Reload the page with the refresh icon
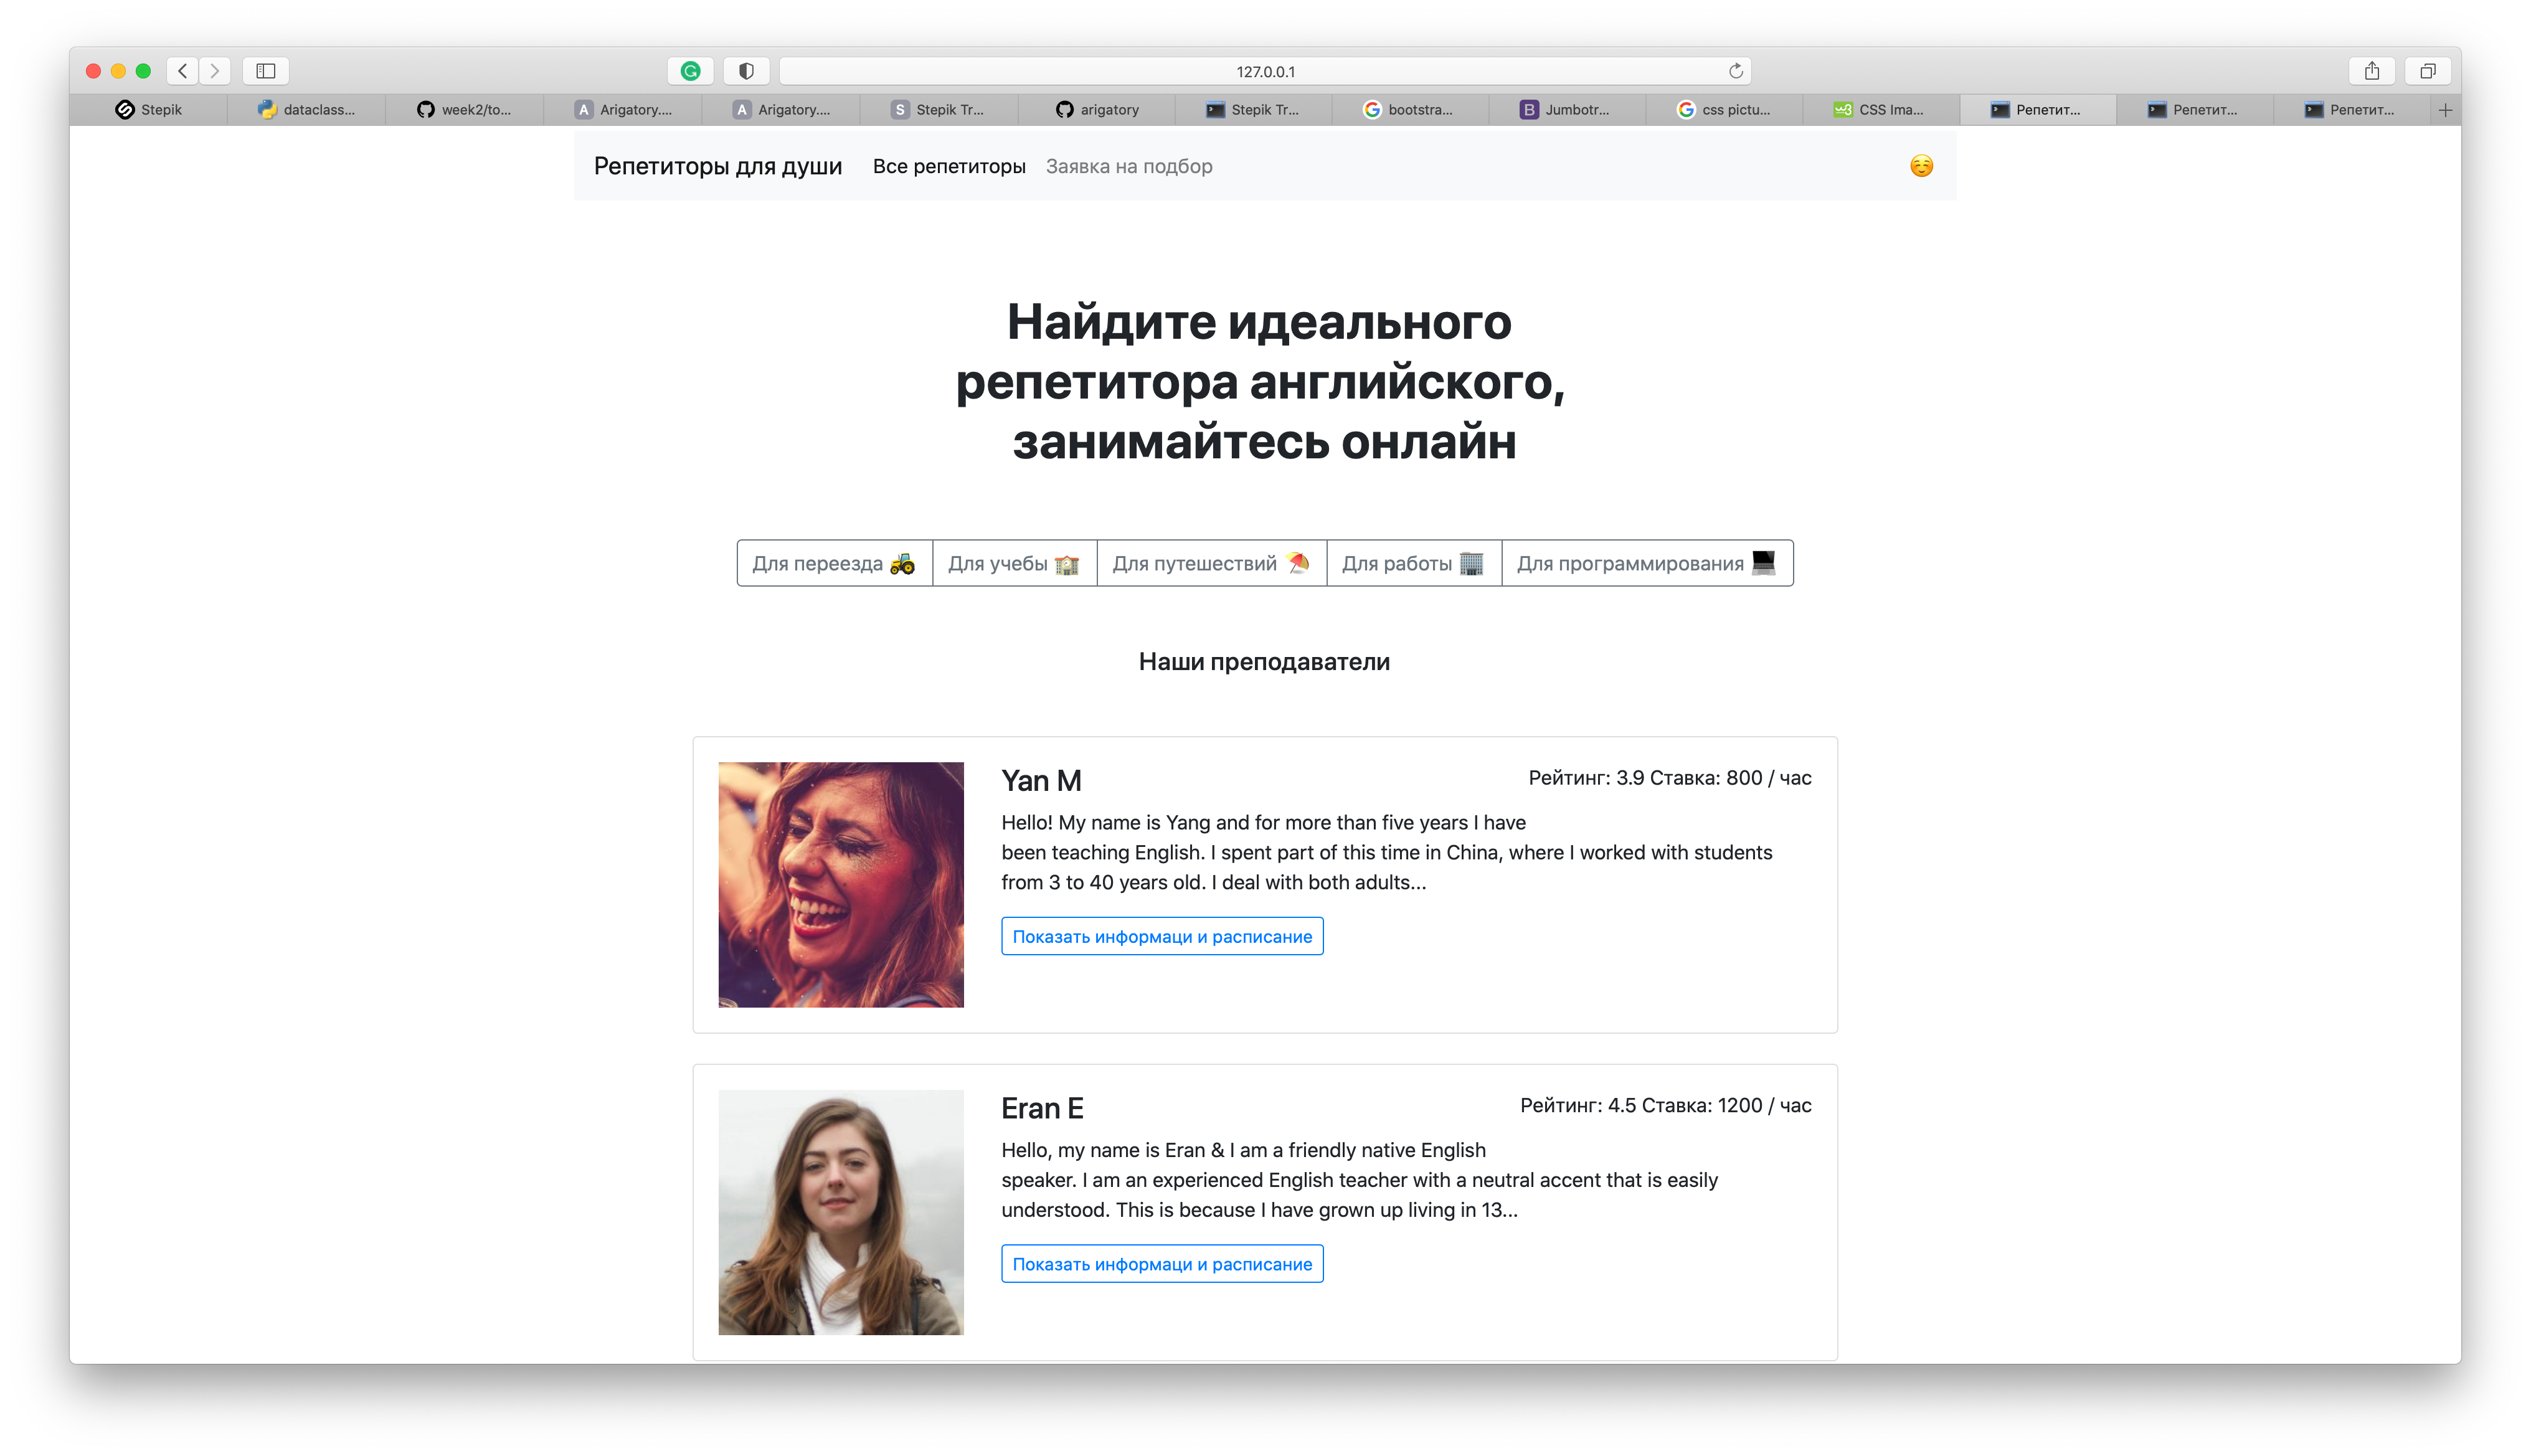Viewport: 2531px width, 1456px height. [x=1736, y=71]
